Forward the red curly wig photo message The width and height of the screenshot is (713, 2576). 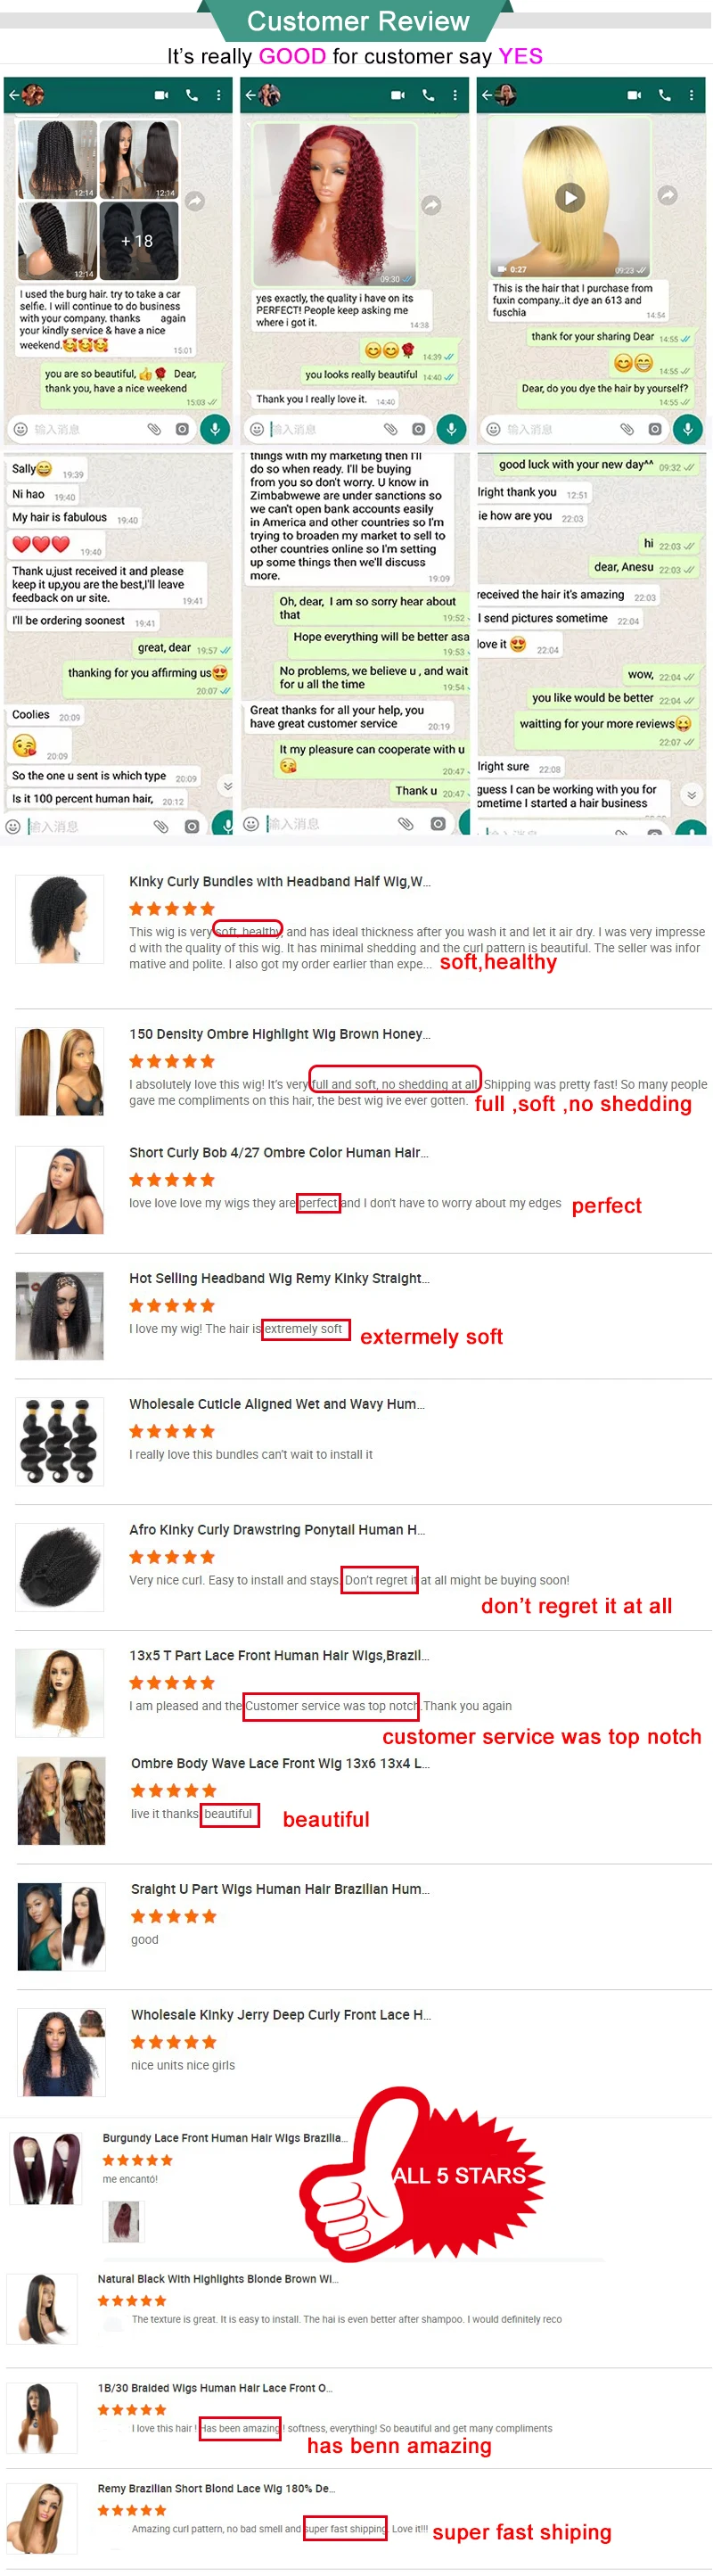pyautogui.click(x=431, y=205)
